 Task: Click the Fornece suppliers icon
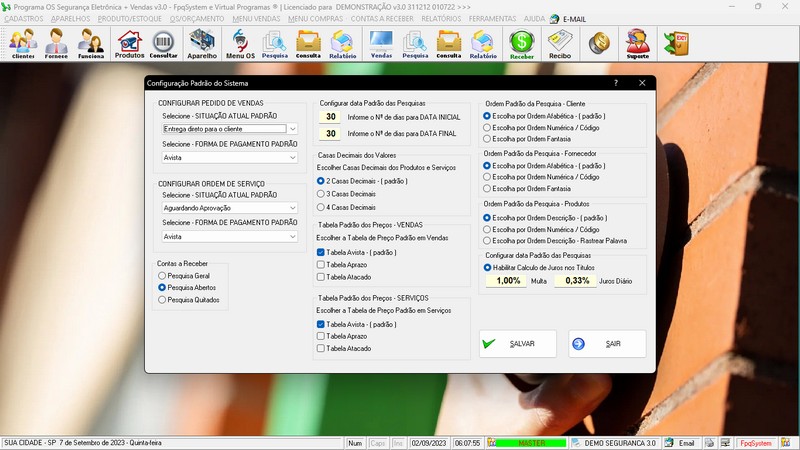(x=57, y=43)
